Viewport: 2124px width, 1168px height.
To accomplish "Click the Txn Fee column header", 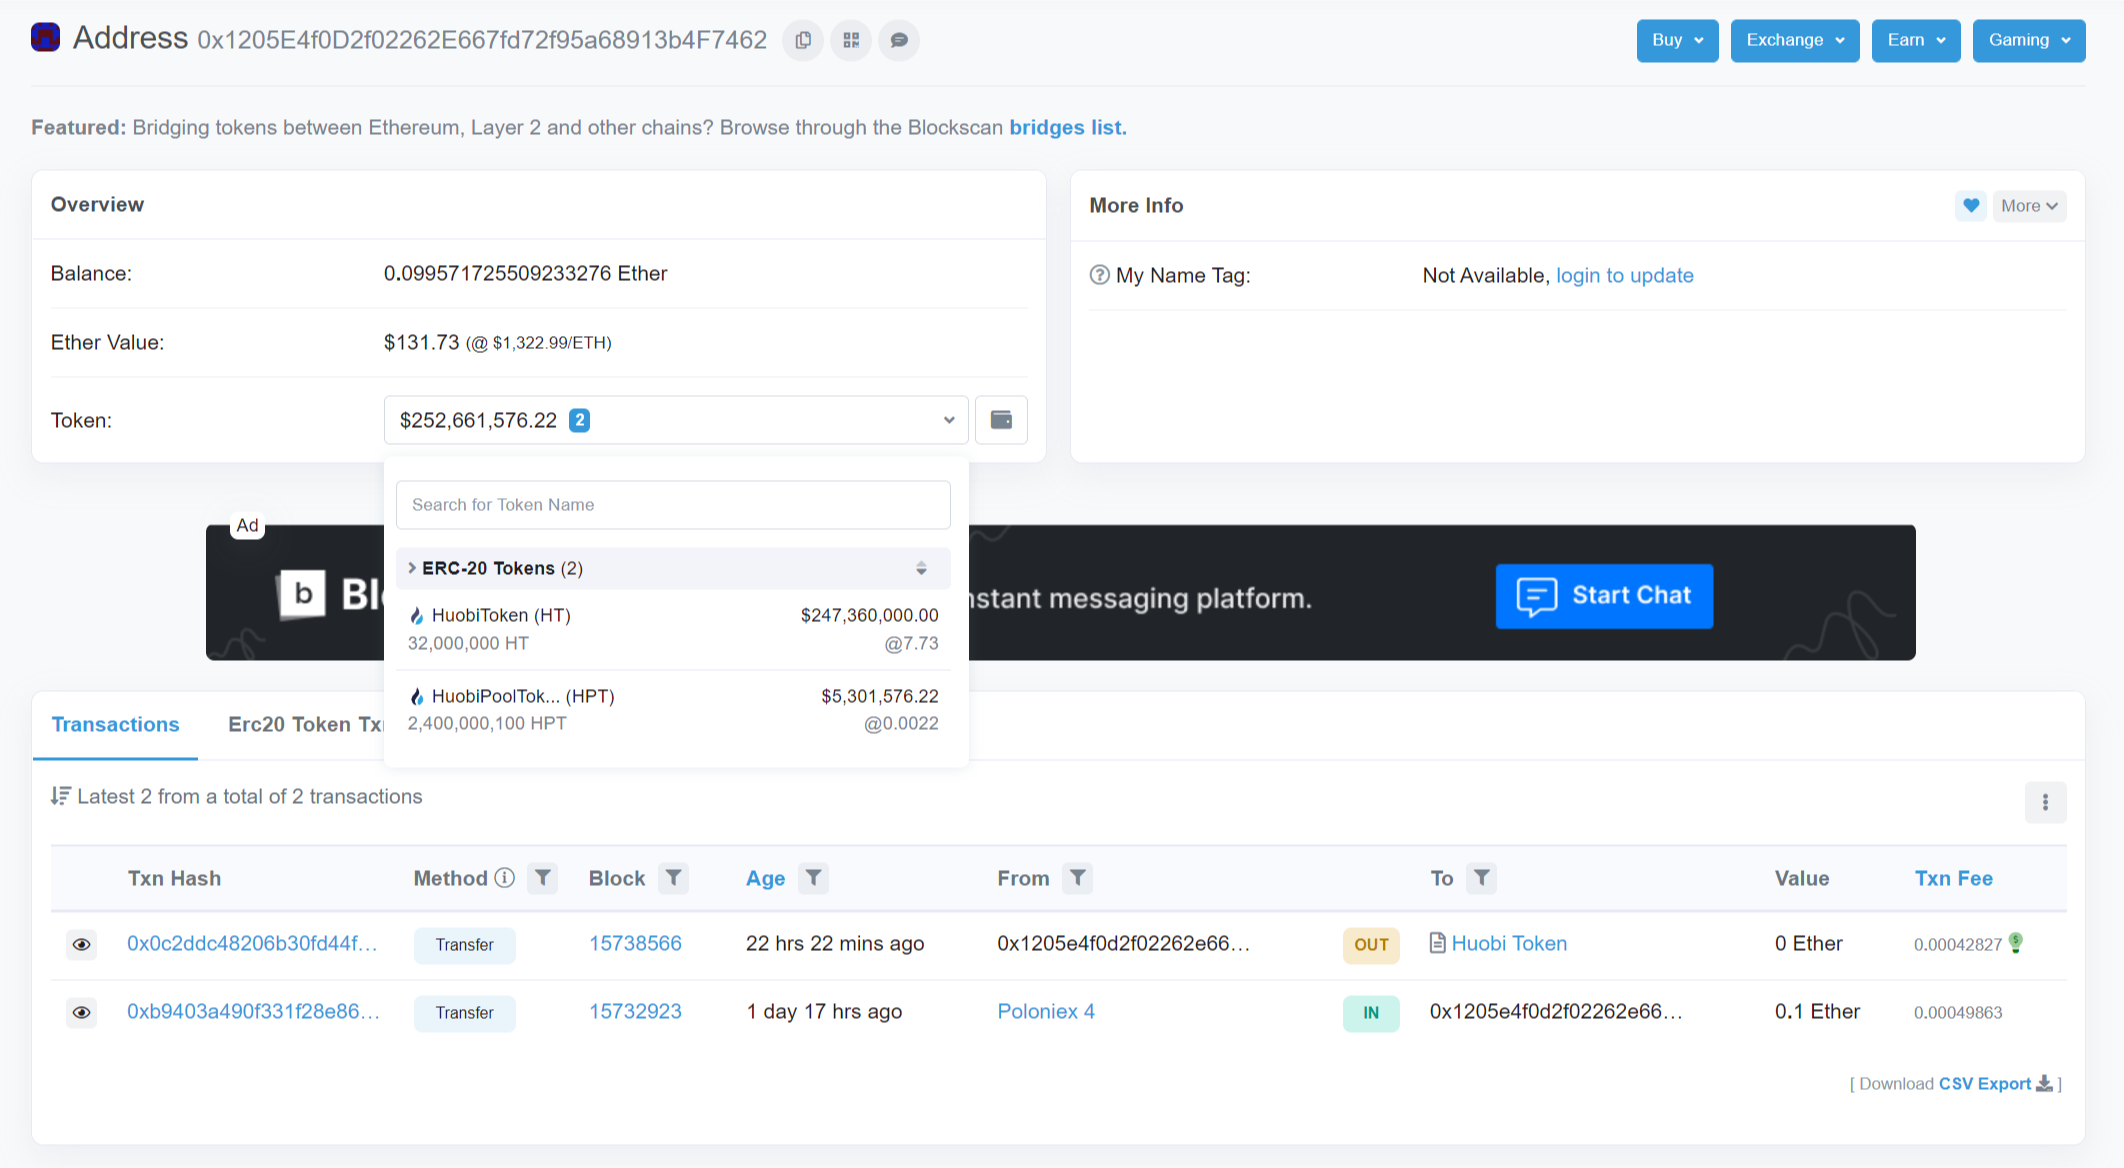I will (1953, 878).
